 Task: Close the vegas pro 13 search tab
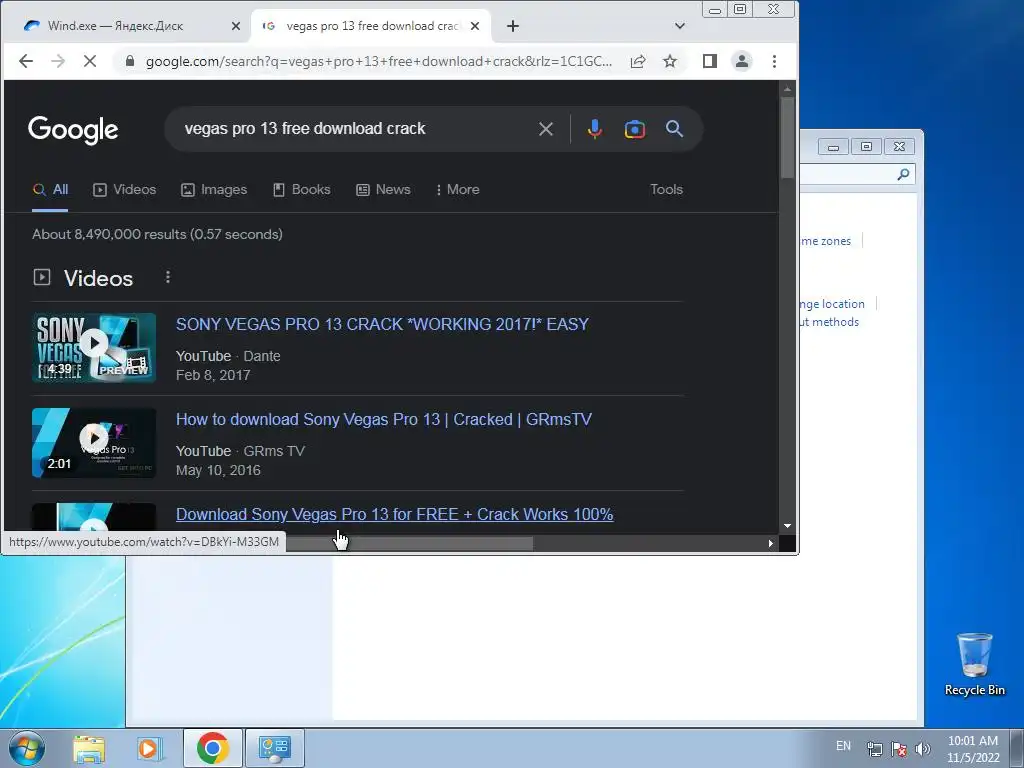click(475, 26)
